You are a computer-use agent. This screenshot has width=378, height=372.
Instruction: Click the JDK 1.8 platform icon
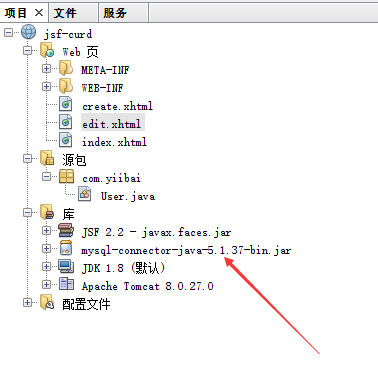click(66, 266)
